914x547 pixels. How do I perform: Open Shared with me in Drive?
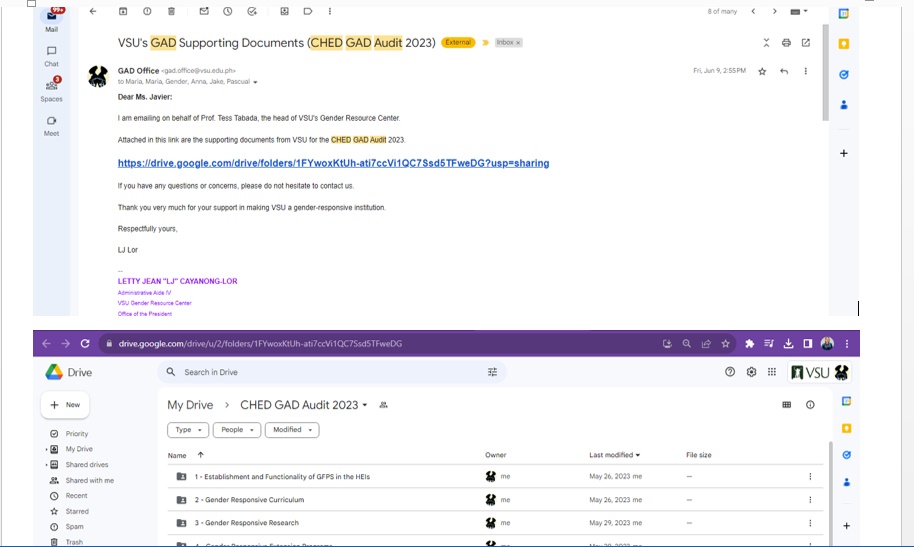[89, 480]
